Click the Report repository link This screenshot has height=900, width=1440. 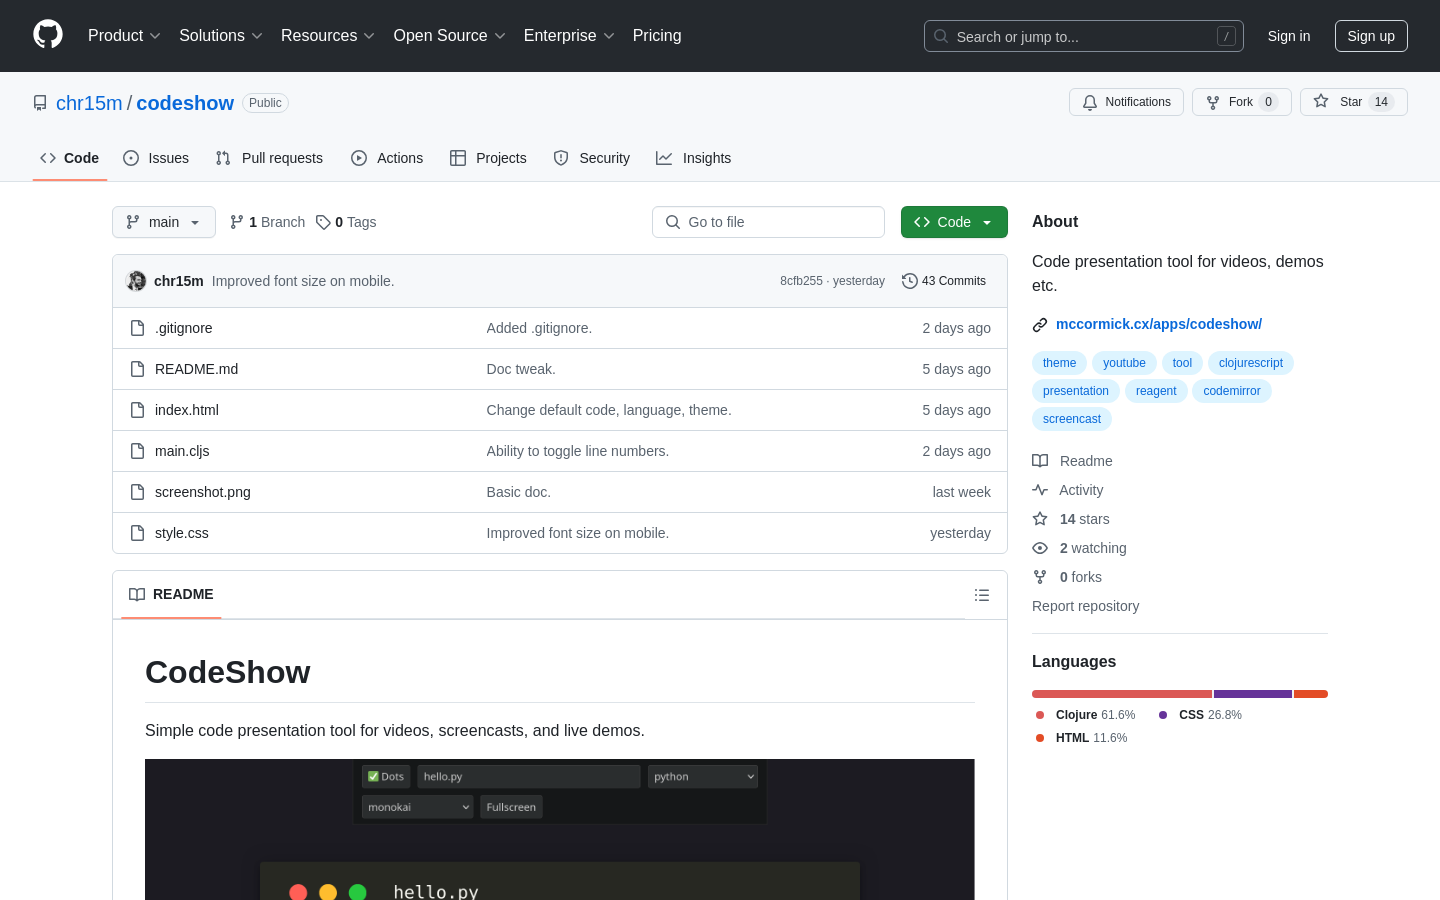(x=1085, y=606)
